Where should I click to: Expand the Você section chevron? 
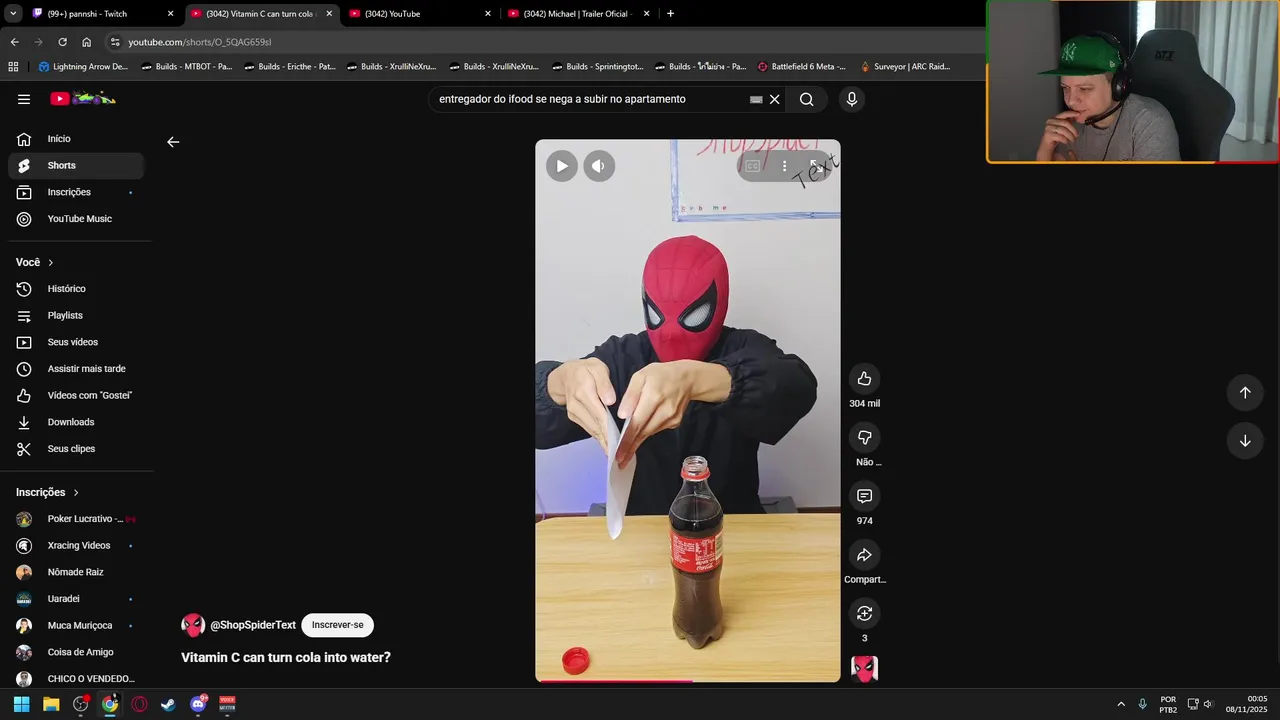[x=50, y=262]
